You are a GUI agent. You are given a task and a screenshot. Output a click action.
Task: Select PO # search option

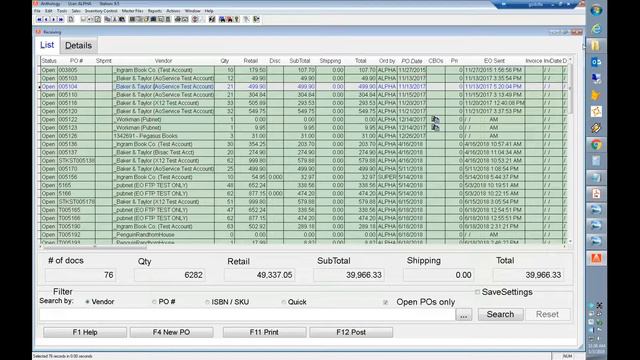click(154, 302)
